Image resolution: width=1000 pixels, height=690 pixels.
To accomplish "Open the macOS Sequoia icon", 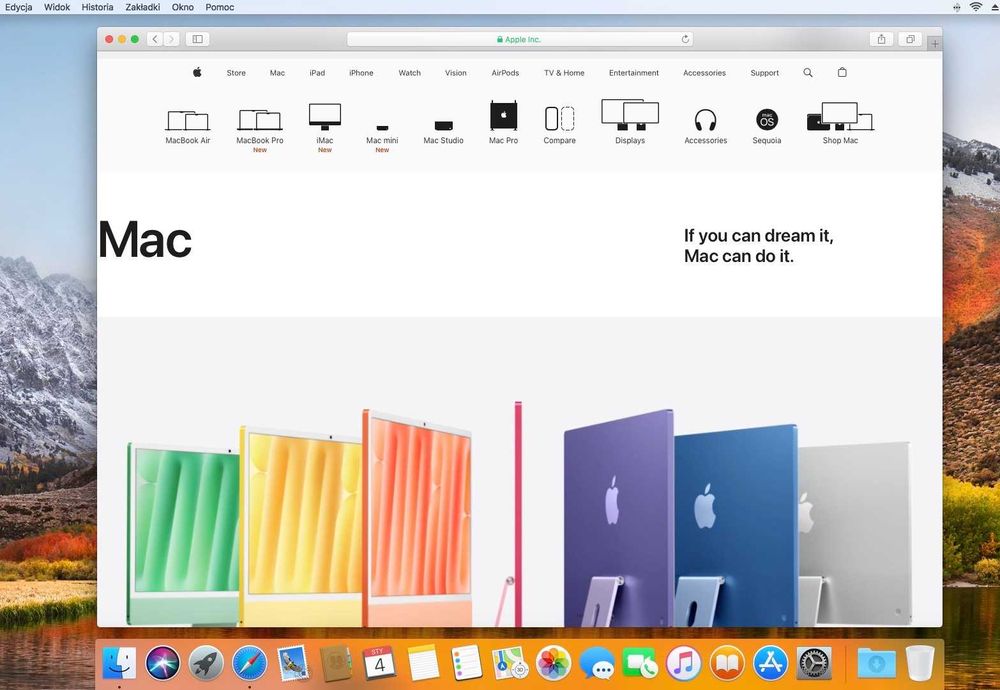I will tap(767, 120).
